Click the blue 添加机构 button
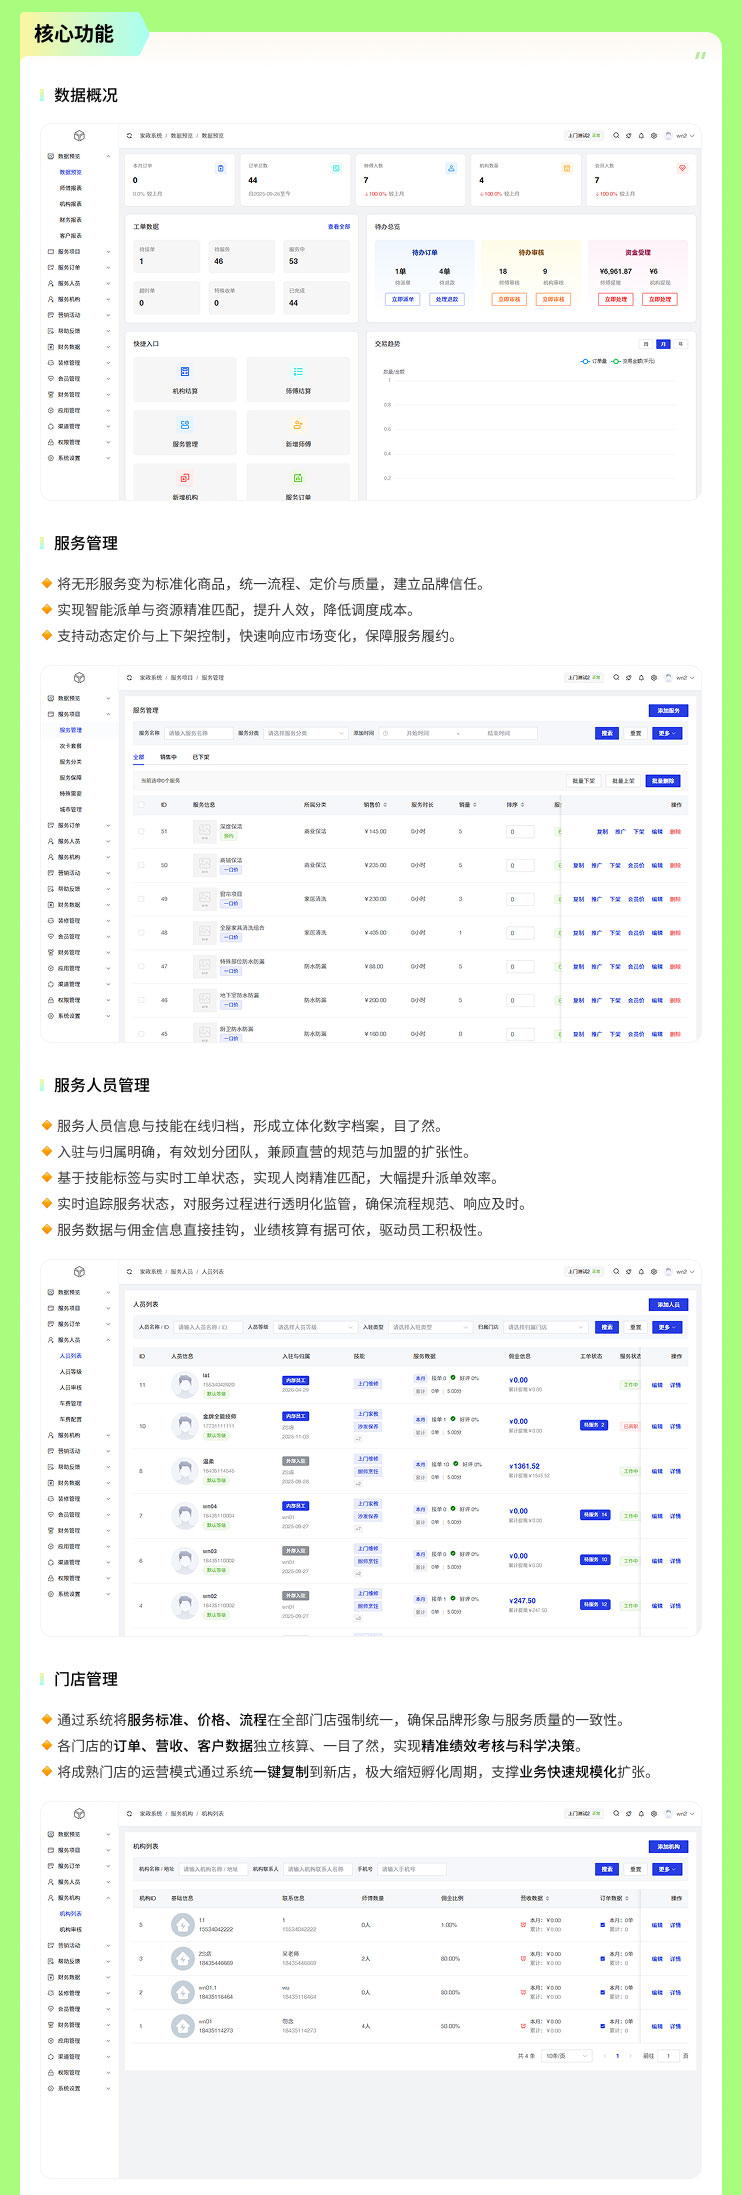This screenshot has width=742, height=2195. click(x=668, y=1847)
